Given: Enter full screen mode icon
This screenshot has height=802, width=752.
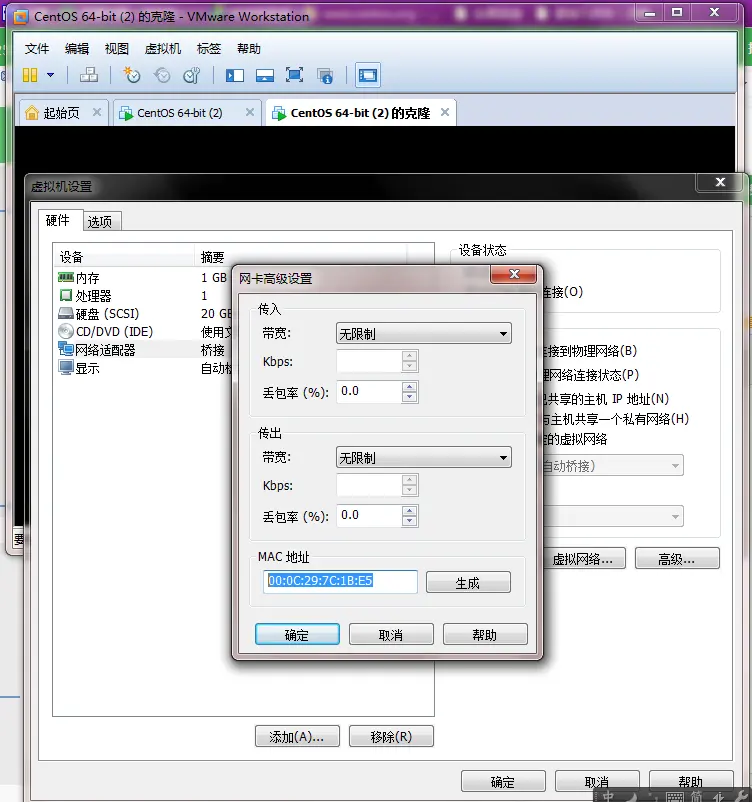Looking at the screenshot, I should (x=294, y=75).
